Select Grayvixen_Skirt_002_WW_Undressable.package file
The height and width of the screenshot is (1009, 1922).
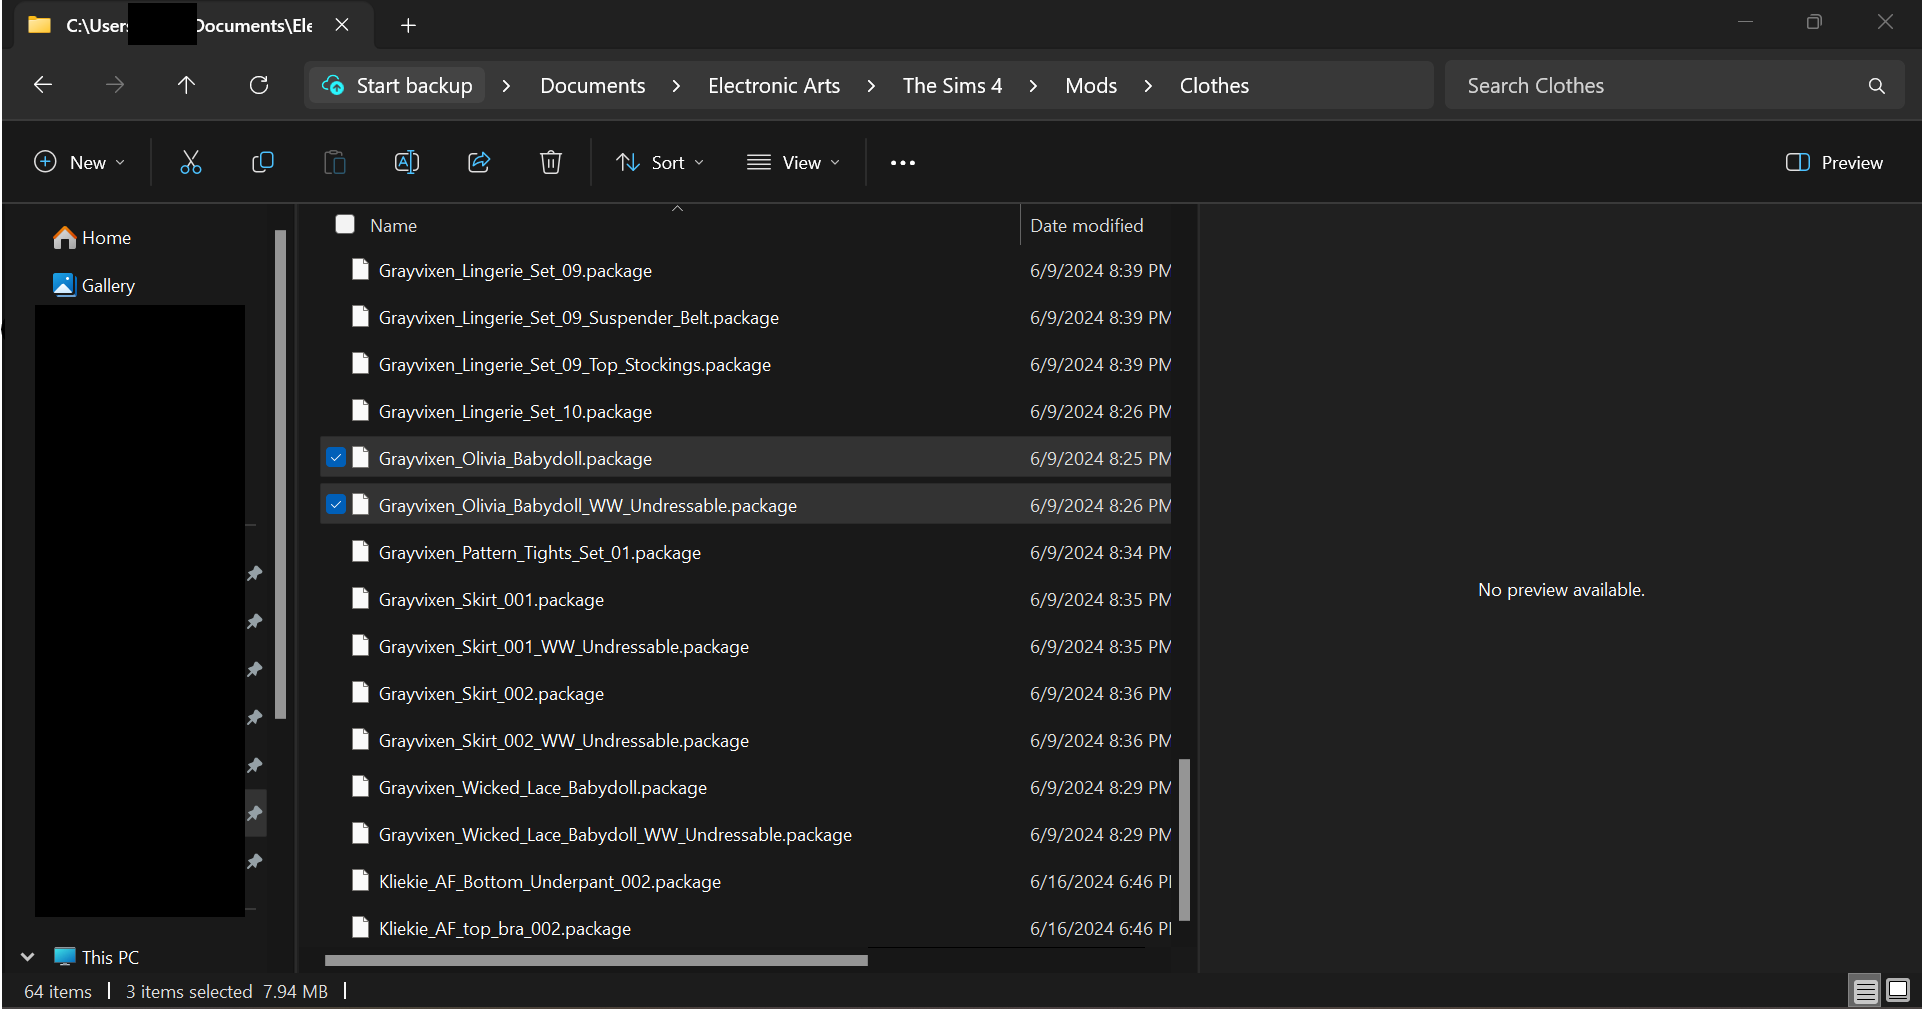point(745,740)
